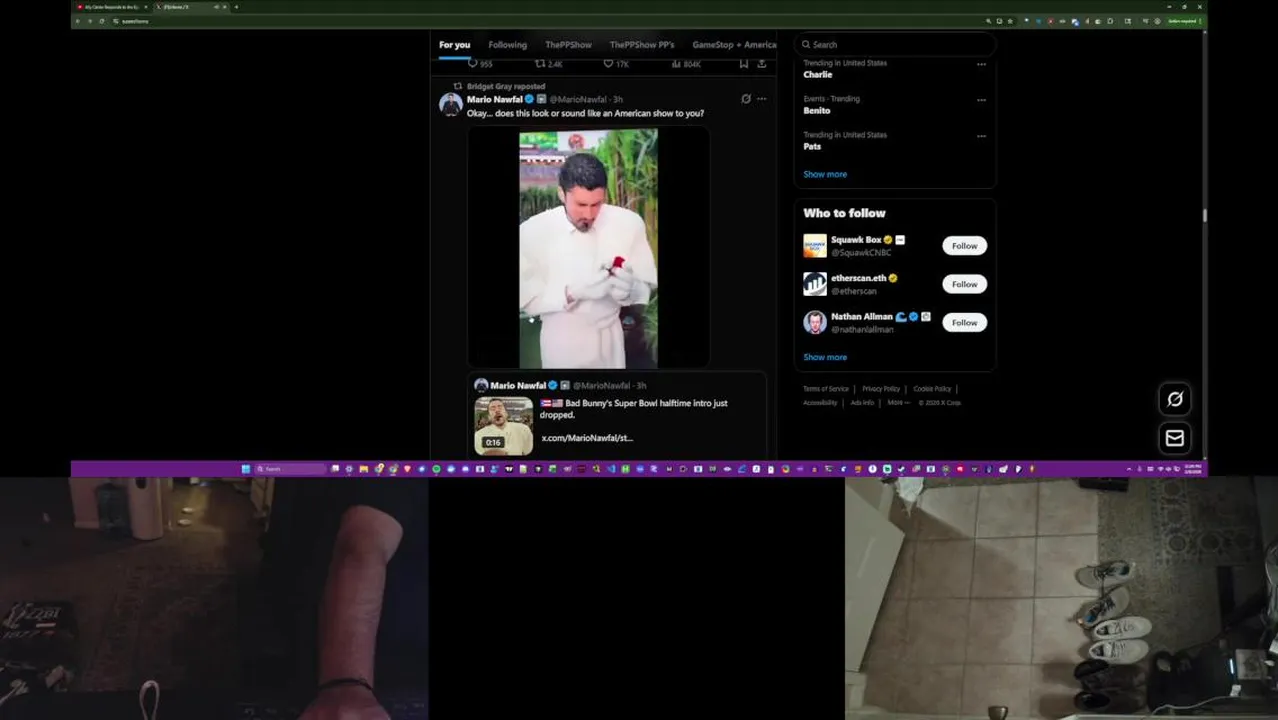Open Mario Nawfal's profile avatar

(x=451, y=104)
